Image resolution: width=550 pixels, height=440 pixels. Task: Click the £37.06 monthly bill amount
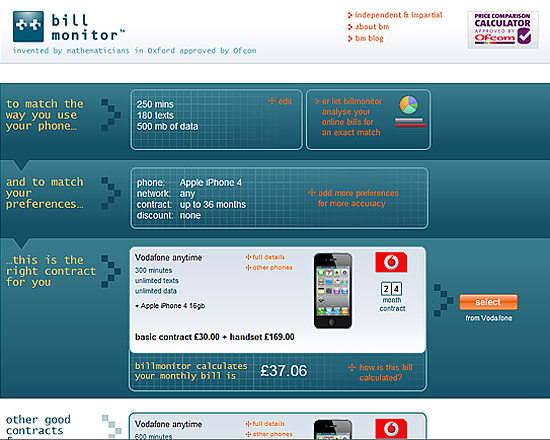click(x=283, y=371)
